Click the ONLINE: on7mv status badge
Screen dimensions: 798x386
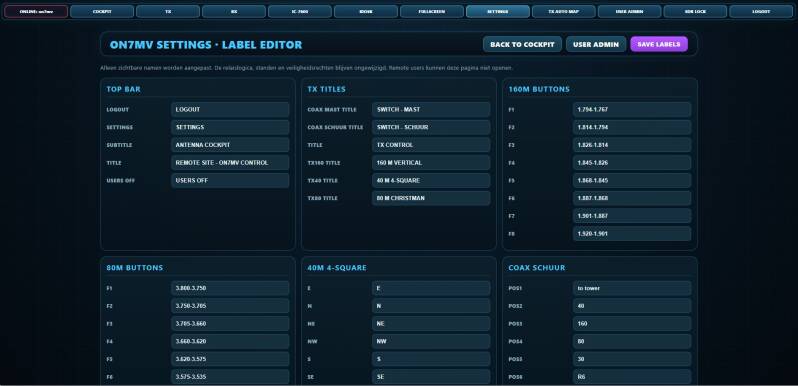click(36, 11)
